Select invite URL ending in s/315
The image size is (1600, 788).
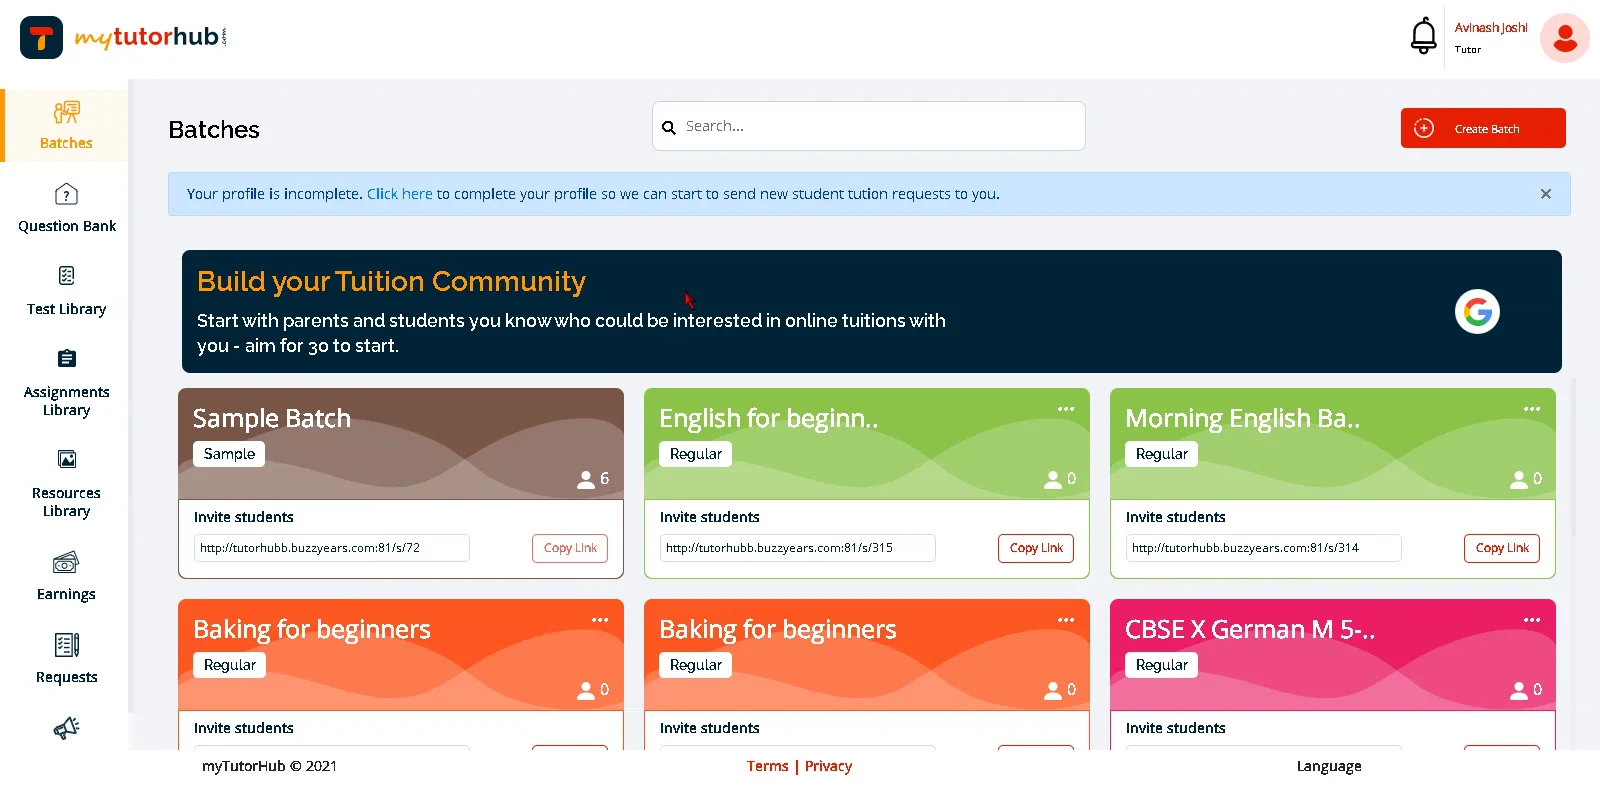coord(798,548)
